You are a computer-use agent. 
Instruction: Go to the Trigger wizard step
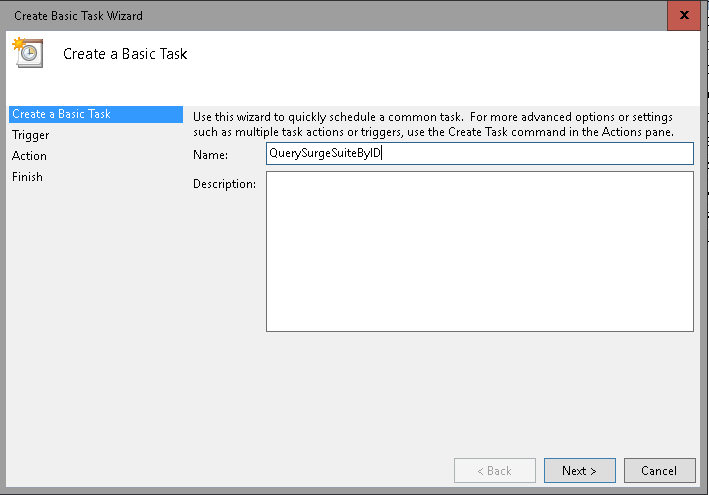point(30,135)
